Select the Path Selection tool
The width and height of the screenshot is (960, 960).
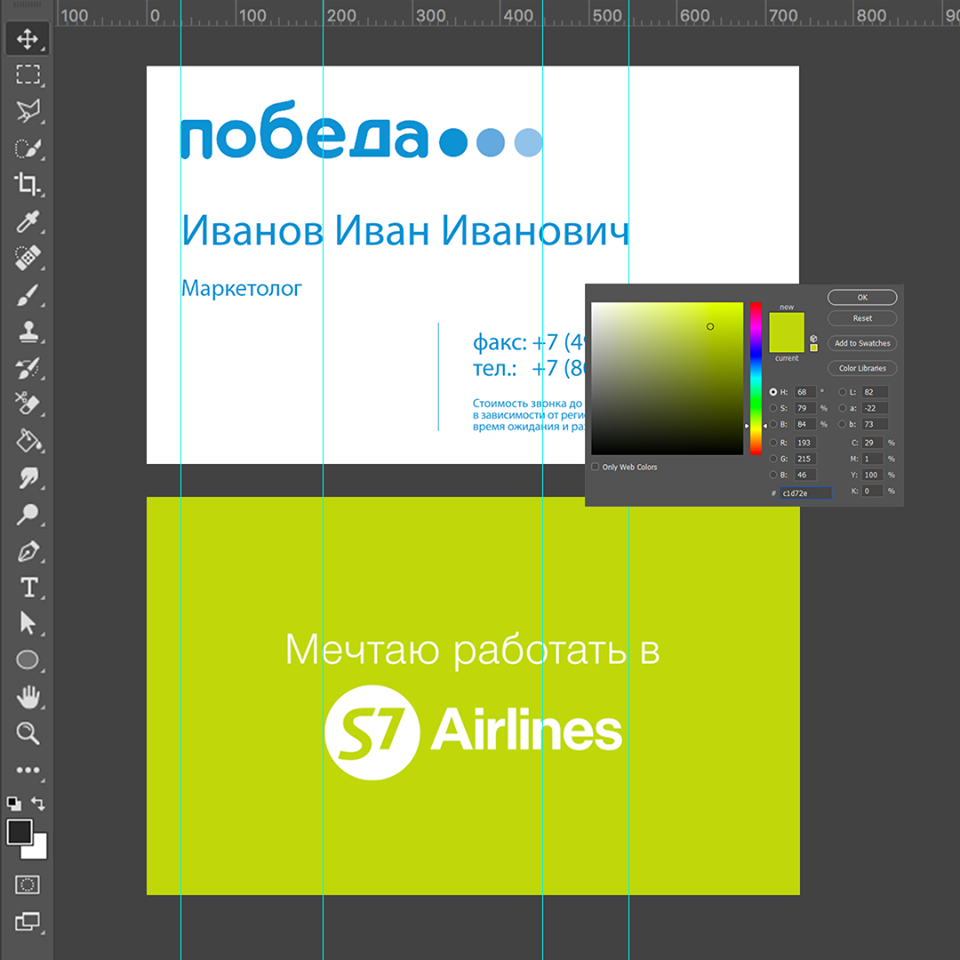click(27, 623)
